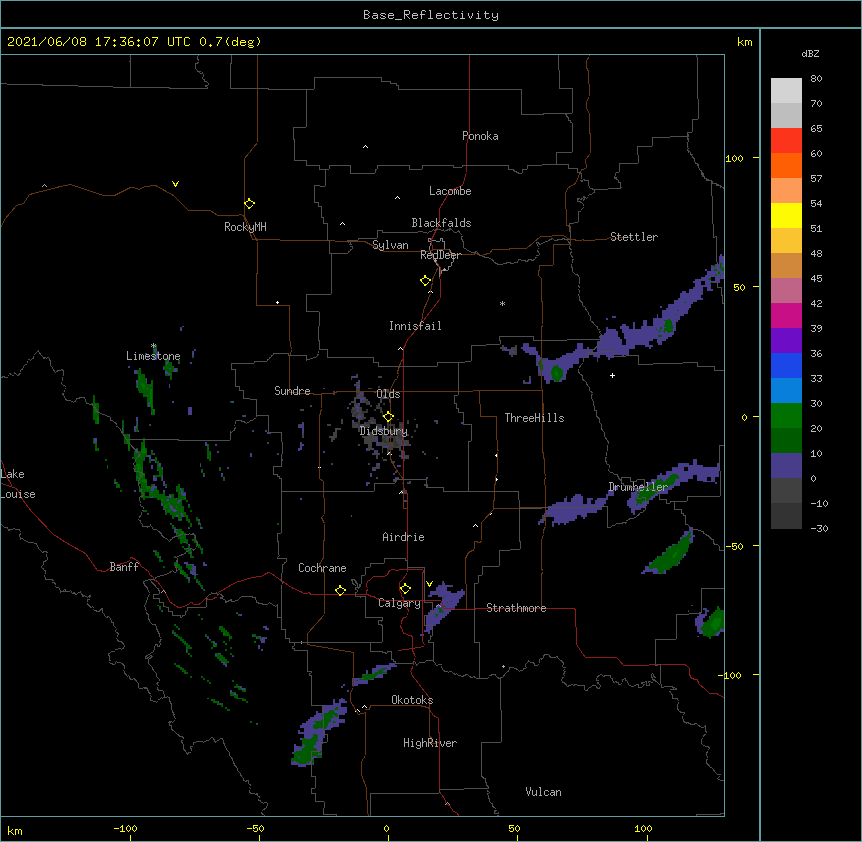862x842 pixels.
Task: Select the dusty pink swatch between 45 and 42
Action: 786,290
